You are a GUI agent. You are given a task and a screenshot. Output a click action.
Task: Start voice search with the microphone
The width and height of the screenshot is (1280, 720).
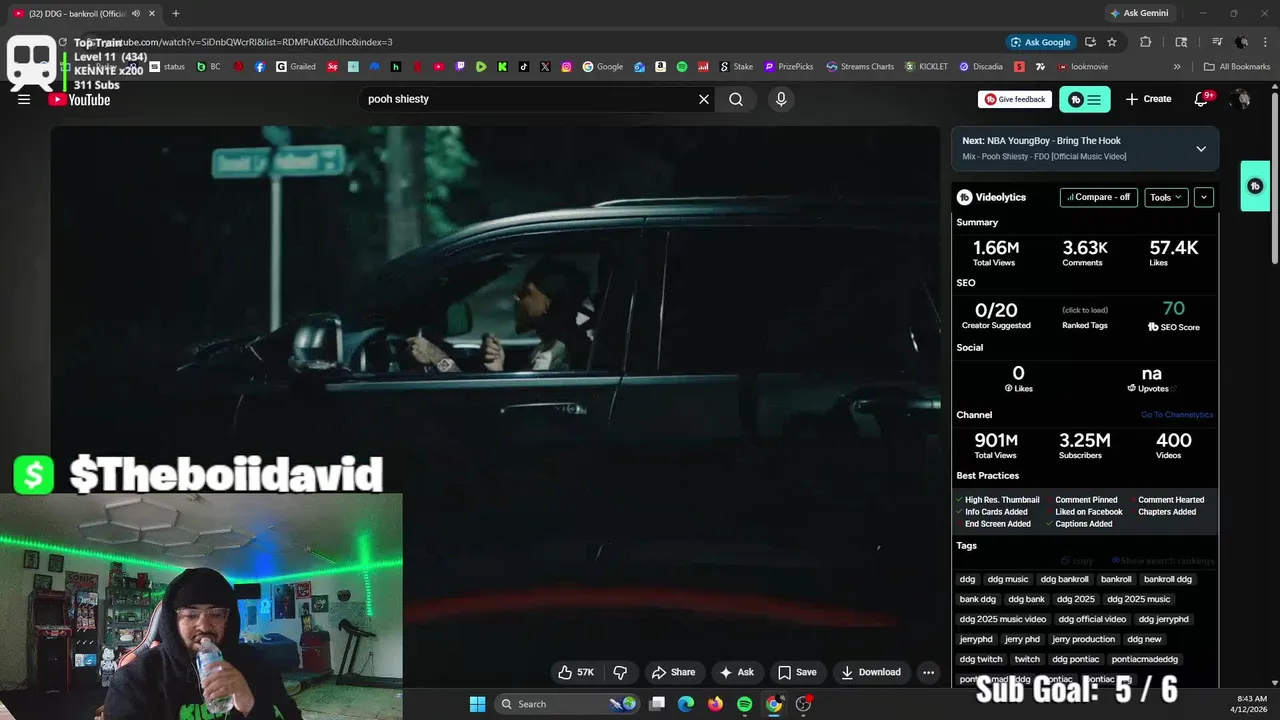coord(781,99)
